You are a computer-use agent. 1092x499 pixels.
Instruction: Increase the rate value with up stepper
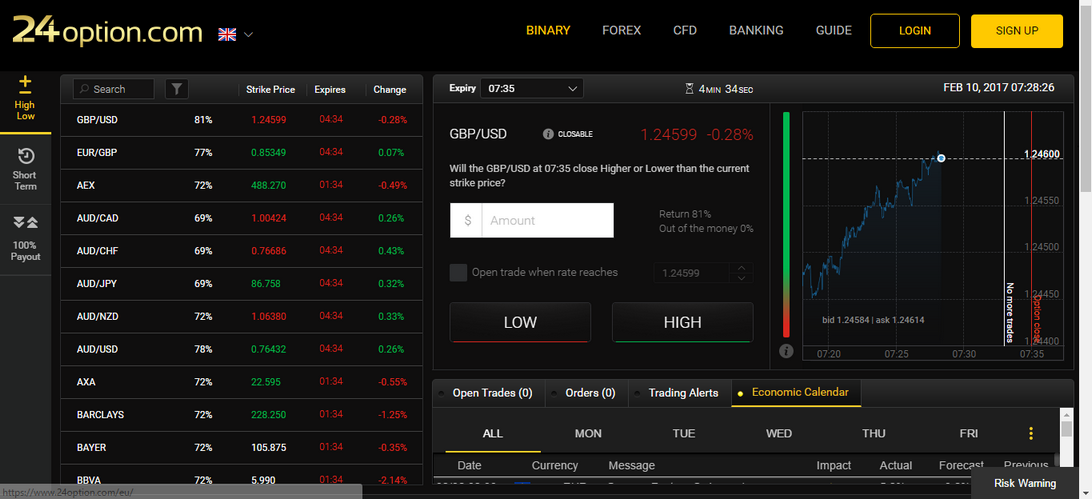742,267
